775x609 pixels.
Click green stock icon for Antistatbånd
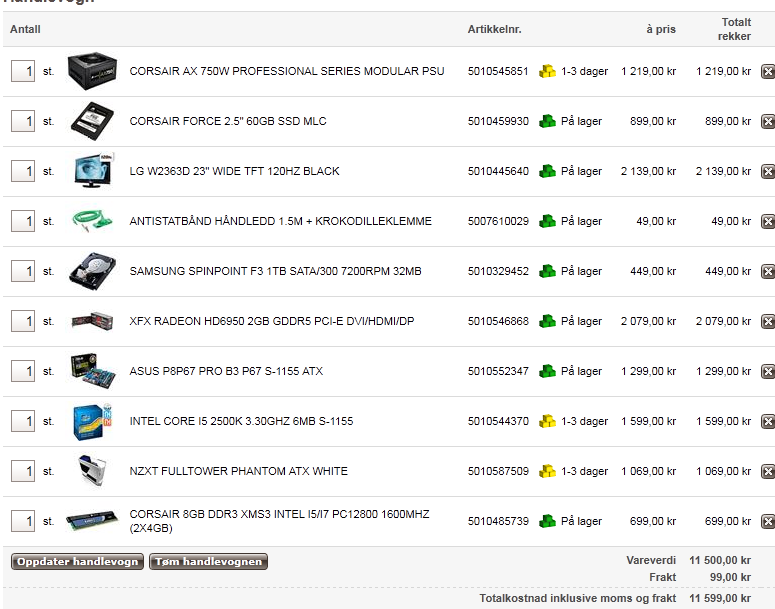click(547, 221)
